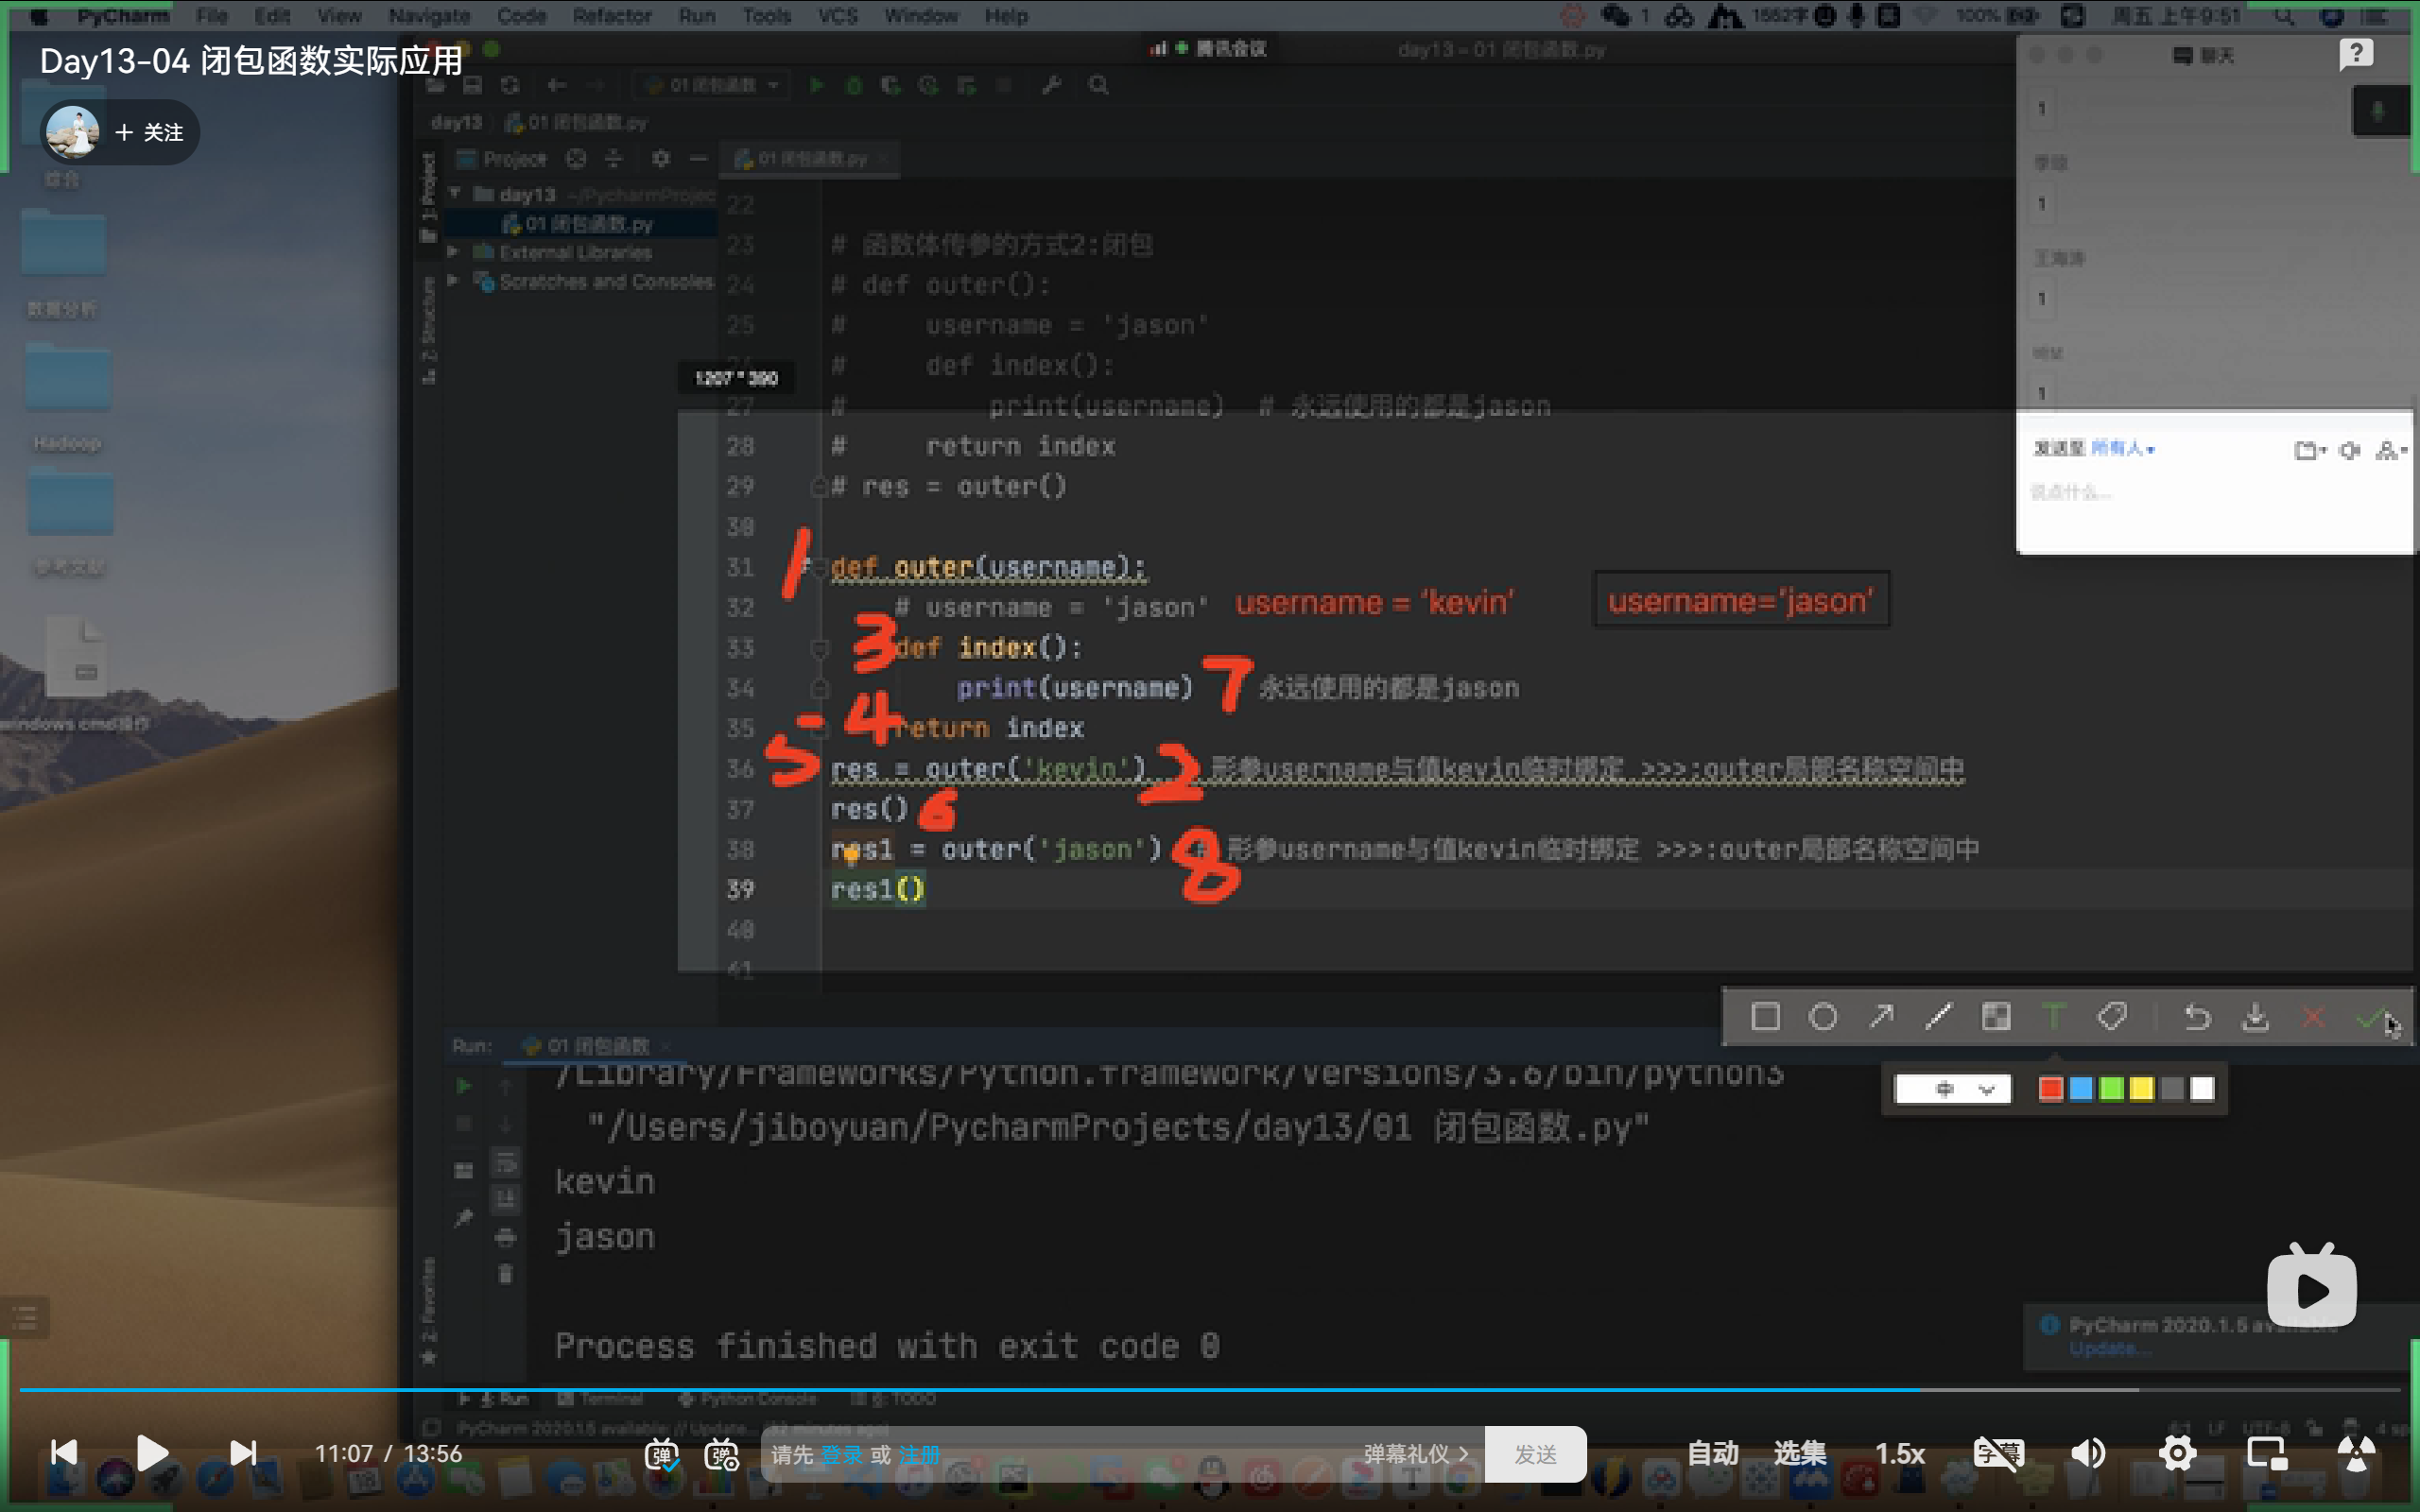
Task: Click the uploader avatar
Action: click(x=73, y=132)
